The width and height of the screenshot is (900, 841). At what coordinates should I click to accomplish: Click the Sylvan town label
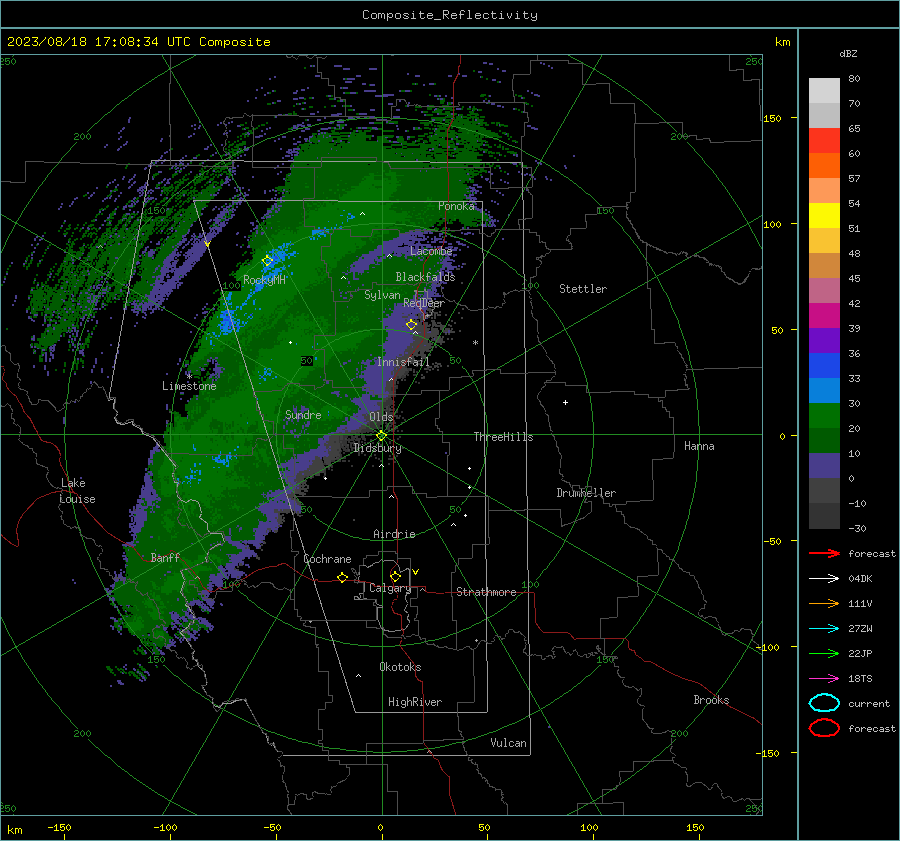(382, 295)
